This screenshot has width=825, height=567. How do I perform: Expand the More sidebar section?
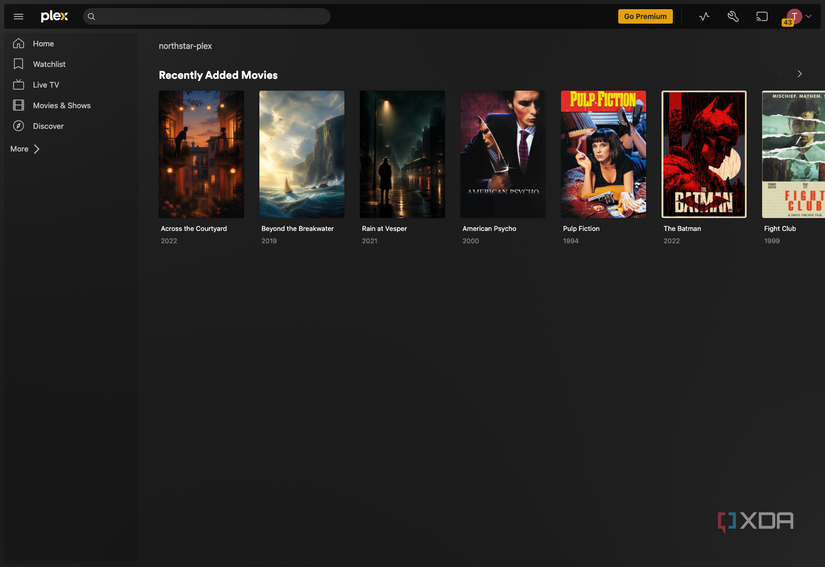click(x=25, y=149)
